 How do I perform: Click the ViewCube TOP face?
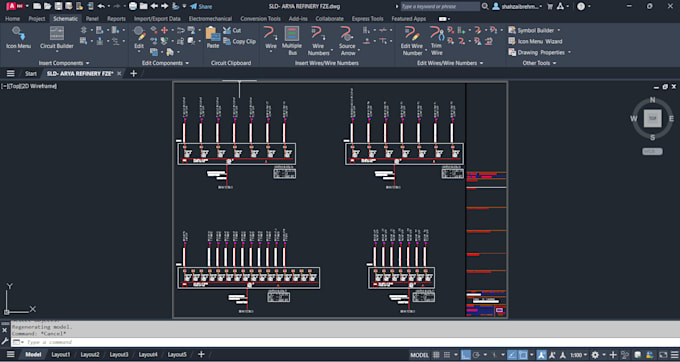[x=652, y=118]
